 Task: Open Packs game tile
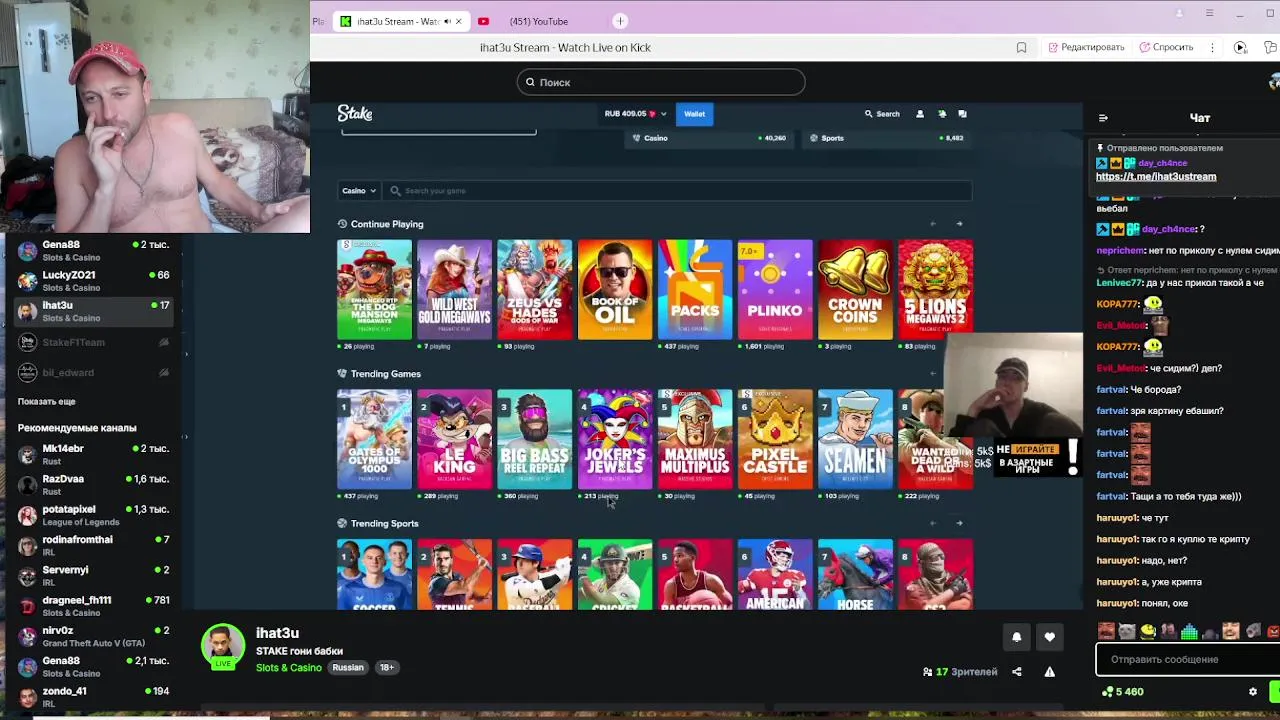(x=695, y=290)
